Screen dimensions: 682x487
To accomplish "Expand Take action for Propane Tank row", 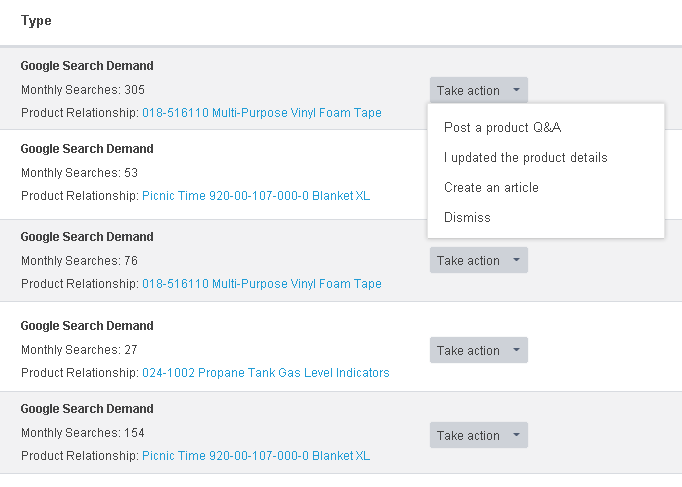I will 478,350.
